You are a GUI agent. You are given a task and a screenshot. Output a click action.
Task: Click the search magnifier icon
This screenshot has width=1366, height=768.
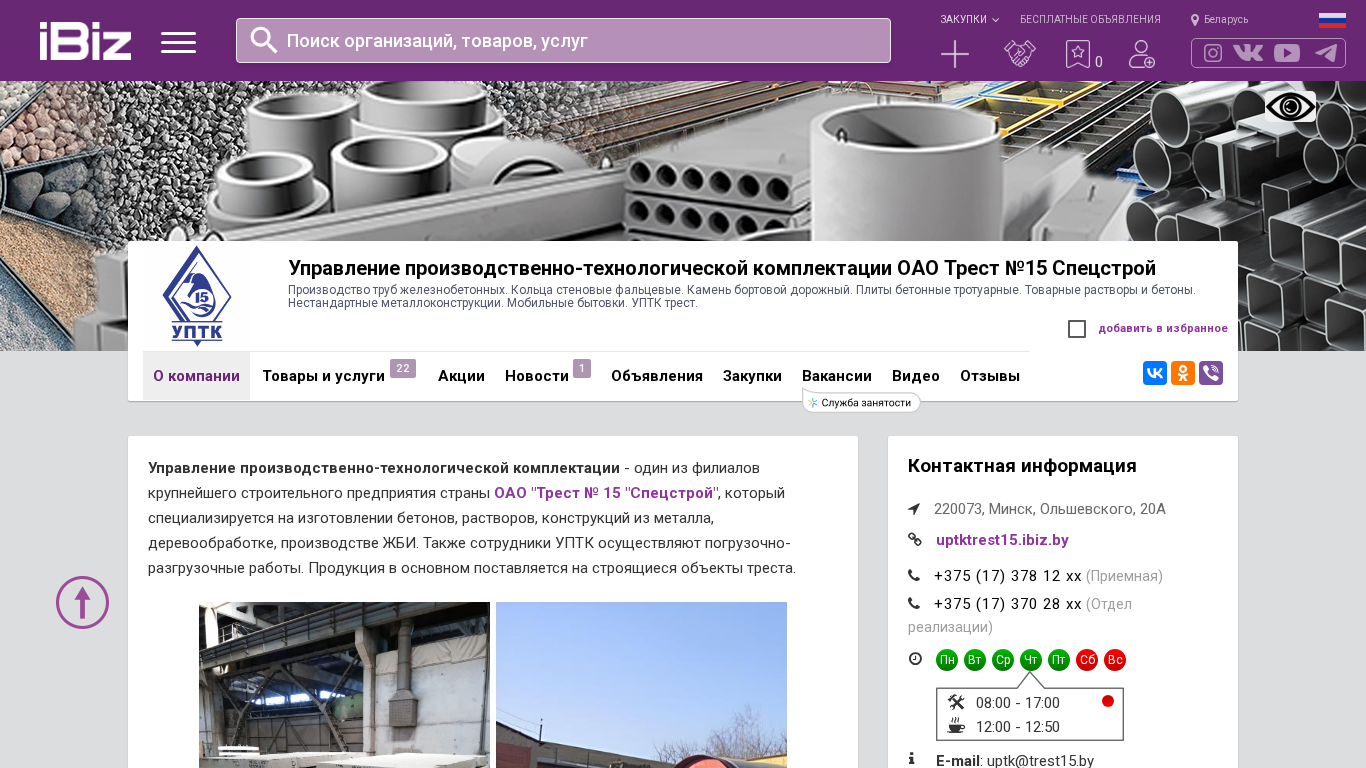click(x=264, y=40)
